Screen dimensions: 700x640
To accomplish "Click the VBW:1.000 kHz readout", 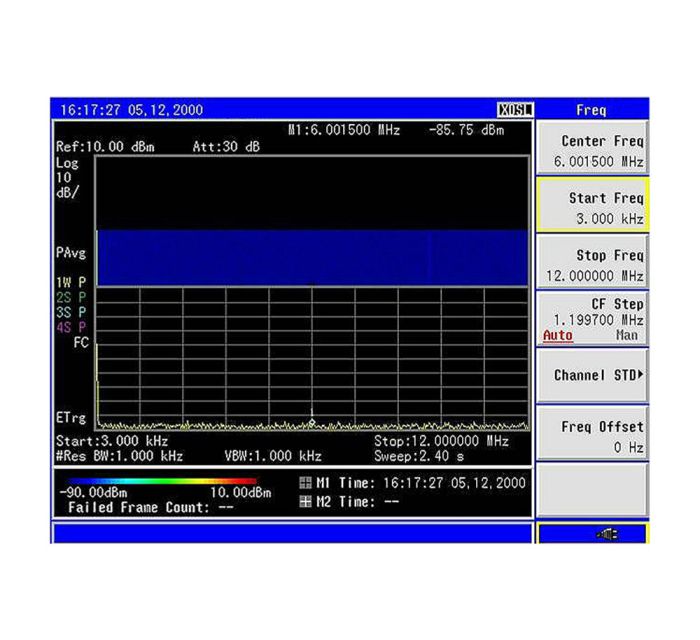I will [273, 456].
